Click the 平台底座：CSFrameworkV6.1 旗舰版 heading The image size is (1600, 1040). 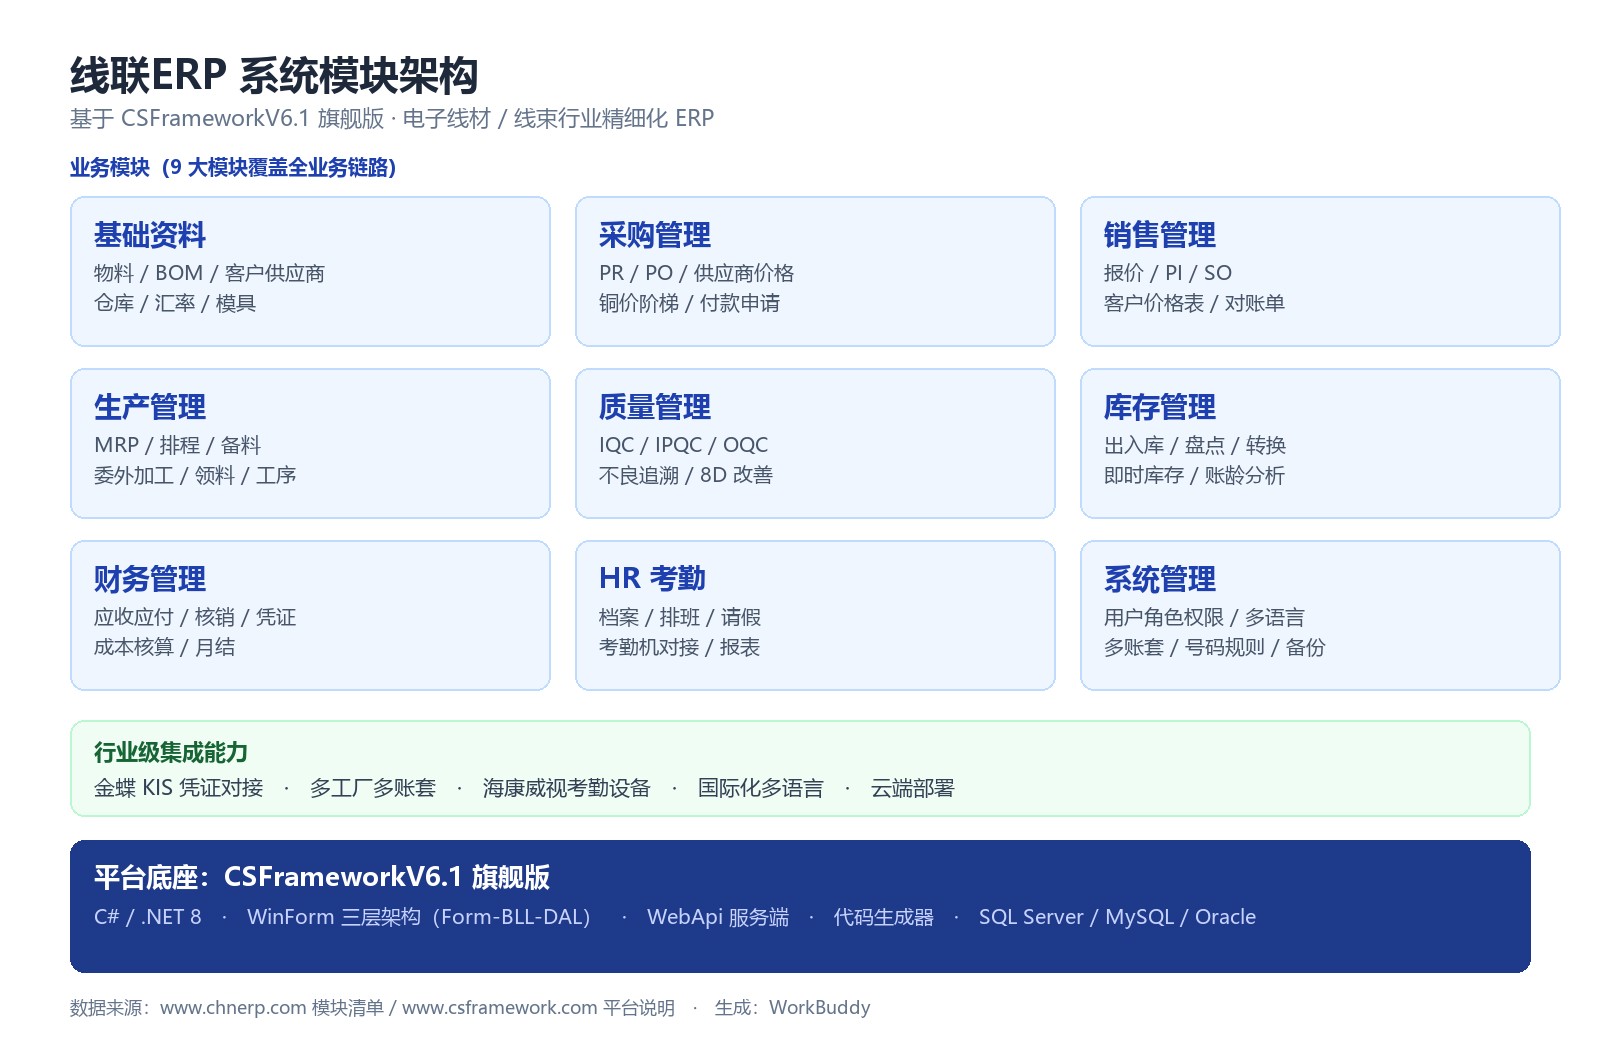[322, 877]
